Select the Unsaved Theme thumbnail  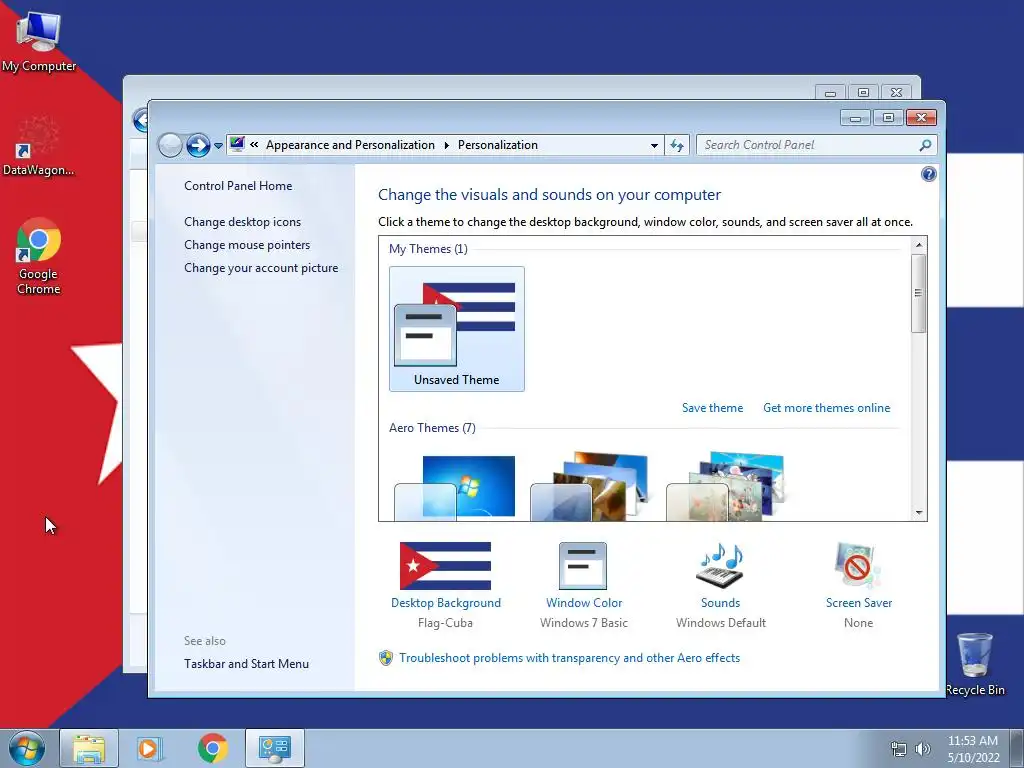click(x=456, y=328)
